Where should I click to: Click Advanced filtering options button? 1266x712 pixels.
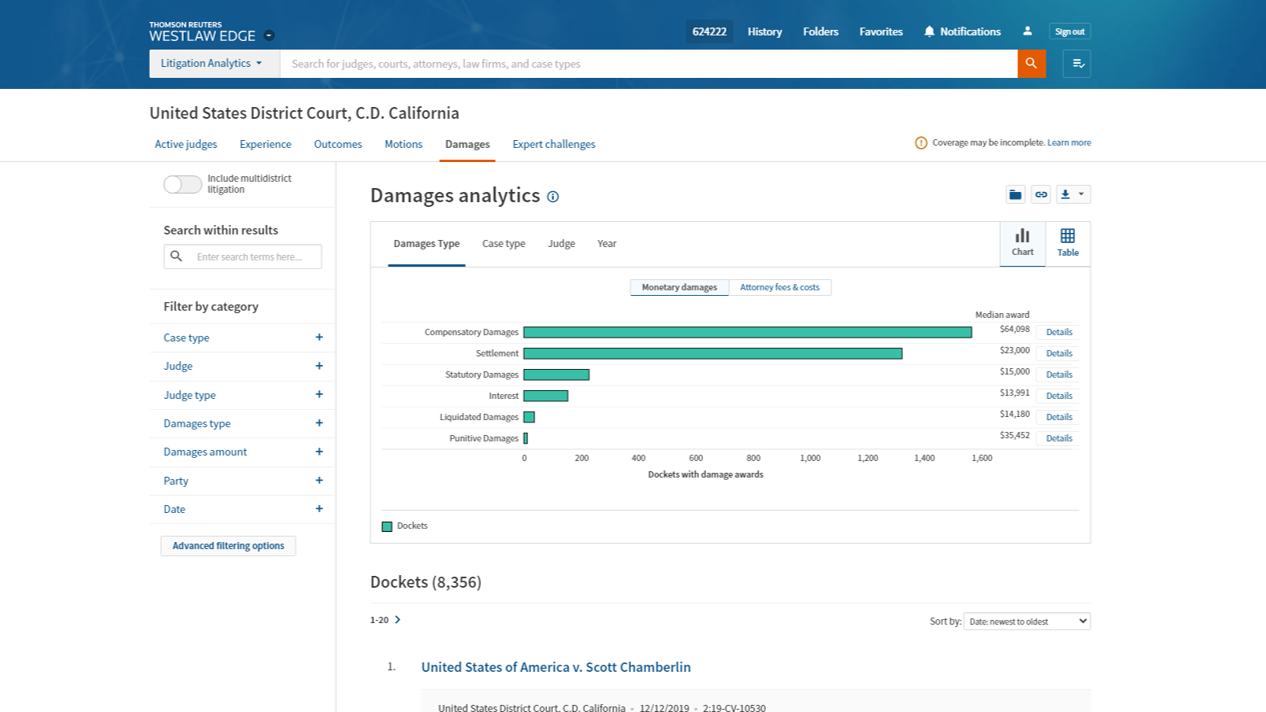(228, 546)
